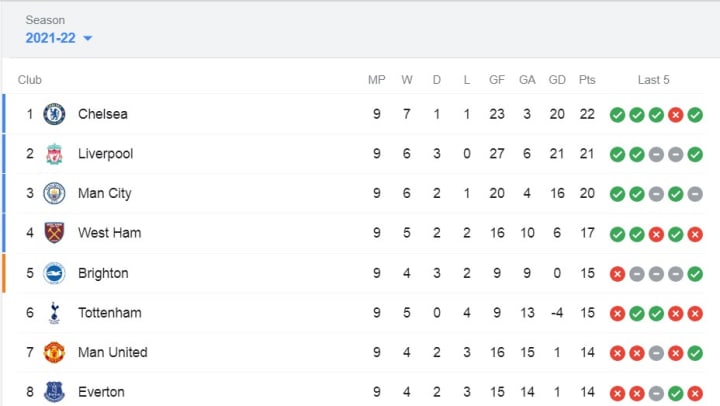Screen dimensions: 720x406
Task: Click the Brighton club crest icon
Action: (54, 273)
